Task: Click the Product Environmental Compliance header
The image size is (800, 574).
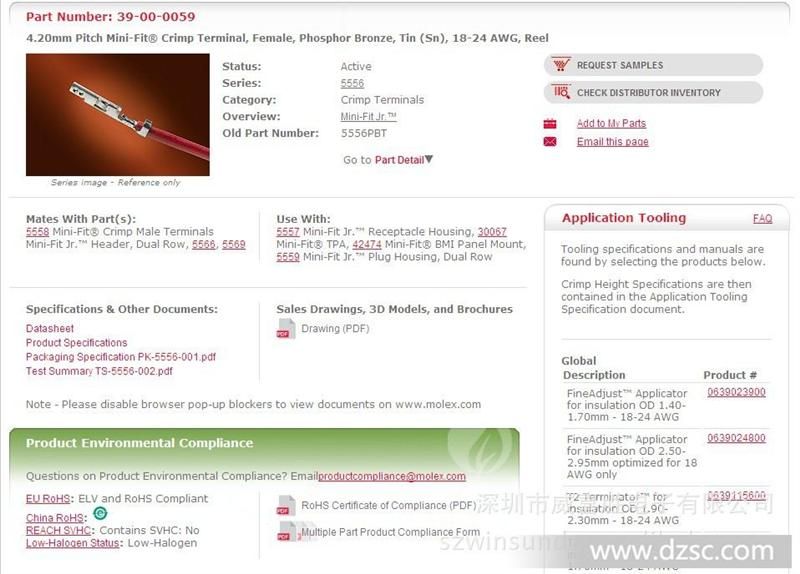Action: coord(139,443)
